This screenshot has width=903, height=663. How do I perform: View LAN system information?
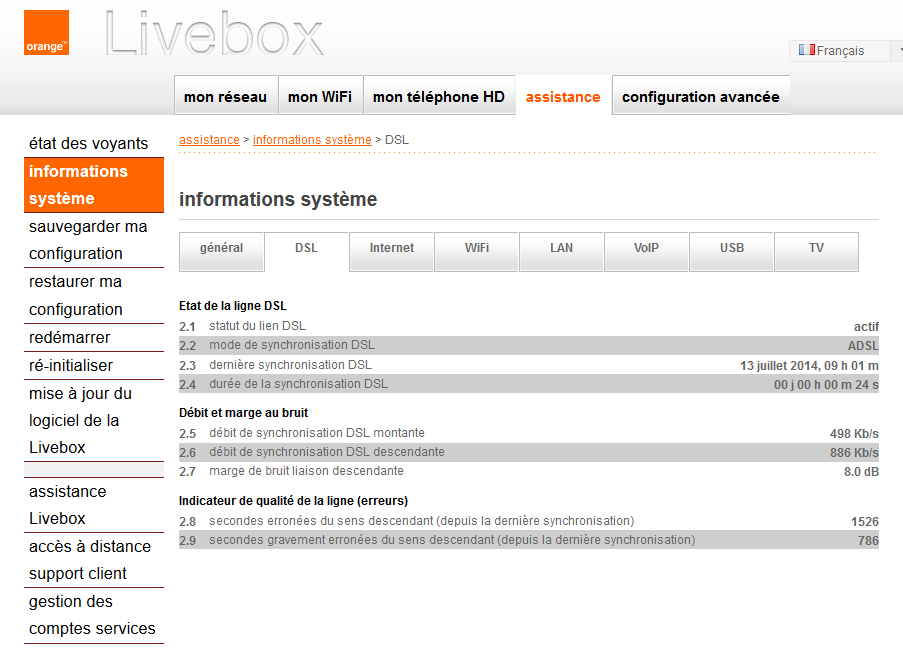coord(561,251)
